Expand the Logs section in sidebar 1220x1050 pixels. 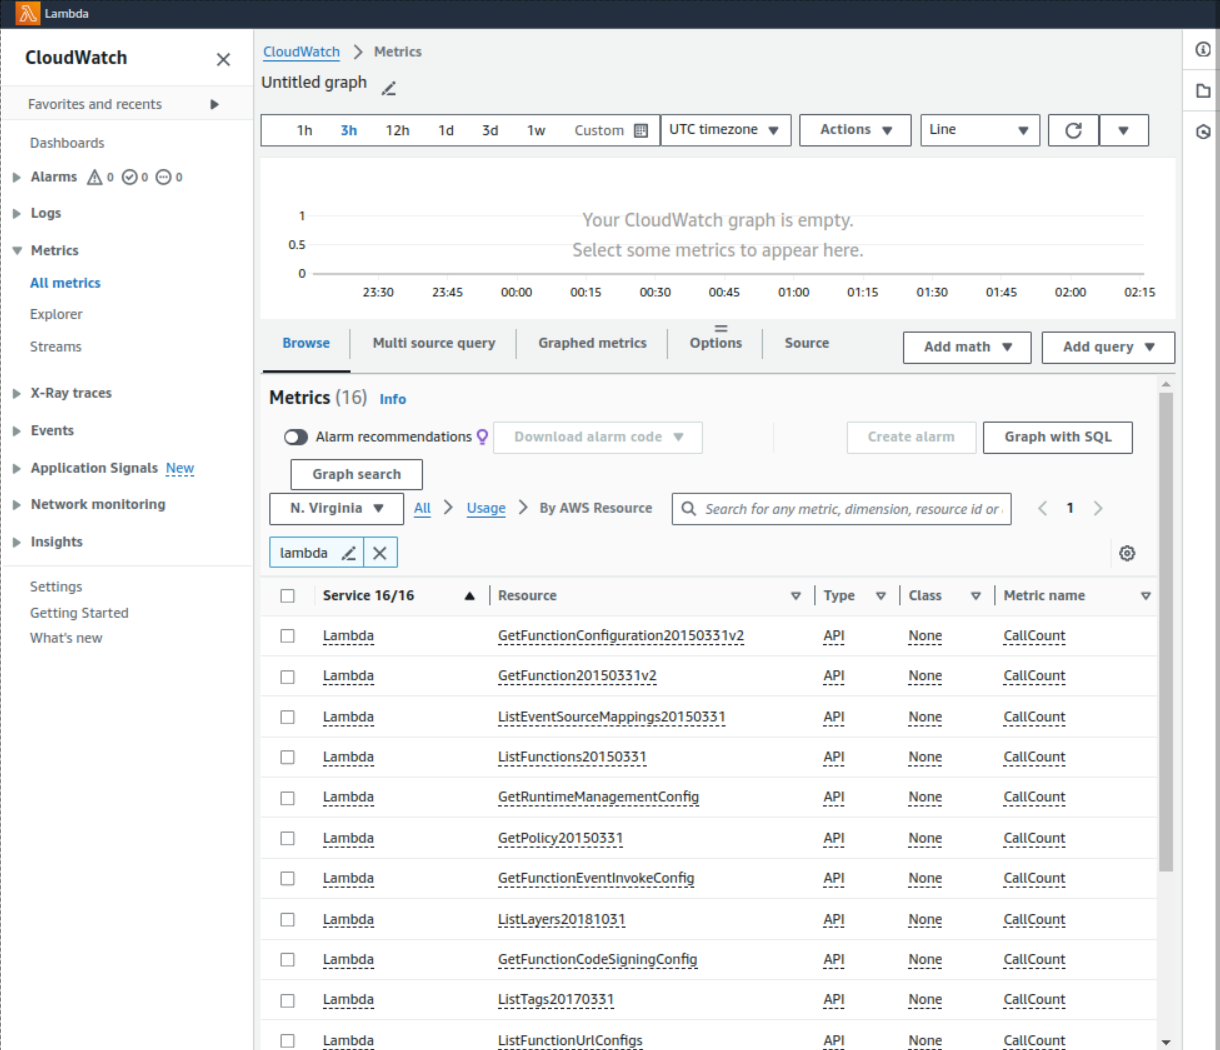tap(46, 213)
